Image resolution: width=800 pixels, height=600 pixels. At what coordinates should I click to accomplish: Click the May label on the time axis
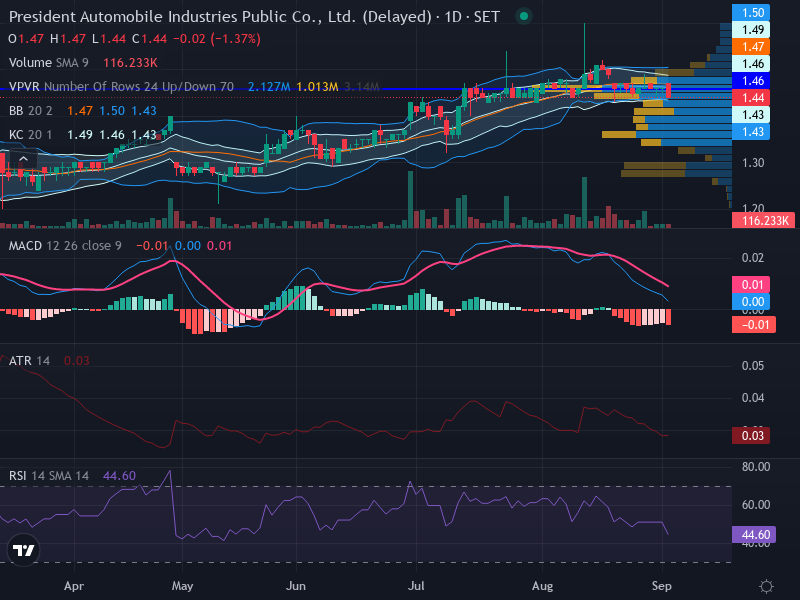tap(182, 586)
